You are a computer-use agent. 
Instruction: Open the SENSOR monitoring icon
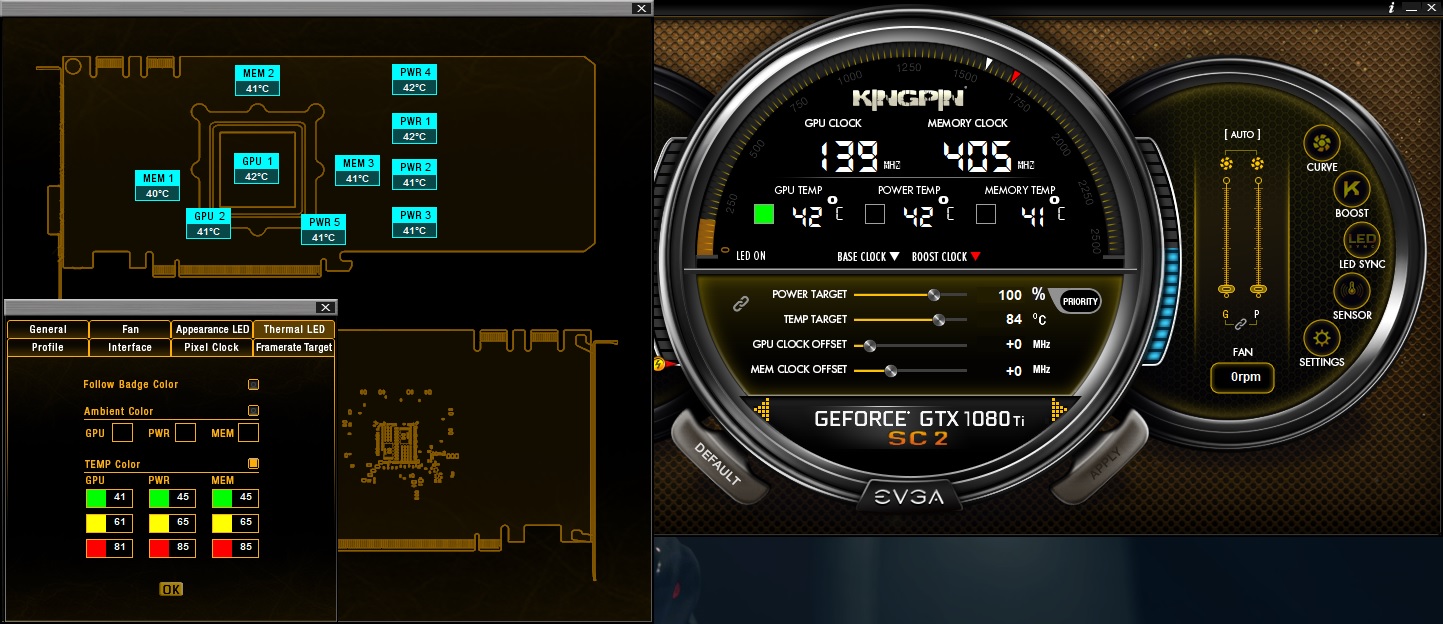tap(1352, 291)
